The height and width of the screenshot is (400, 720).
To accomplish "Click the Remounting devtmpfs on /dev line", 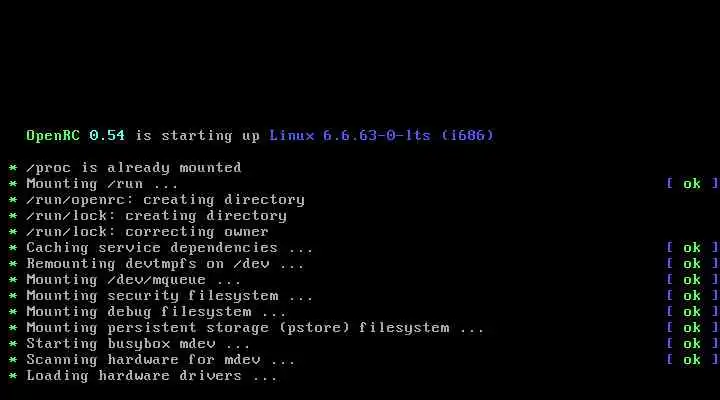I will [x=165, y=264].
